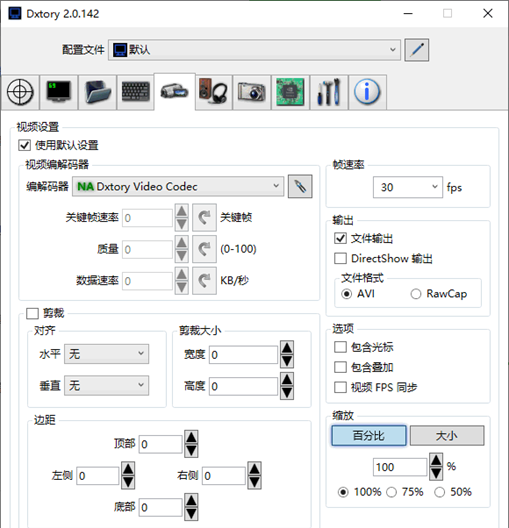The height and width of the screenshot is (528, 509).
Task: Click the 右侧 right margin input field
Action: (x=224, y=475)
